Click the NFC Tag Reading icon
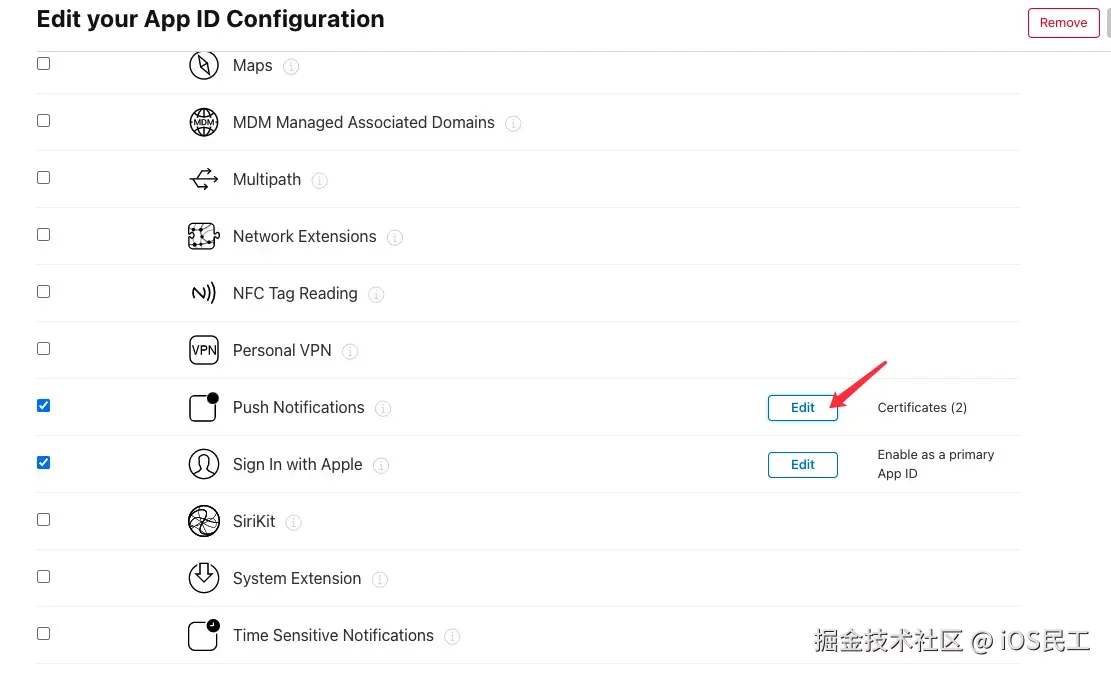Viewport: 1111px width, 675px height. click(204, 293)
